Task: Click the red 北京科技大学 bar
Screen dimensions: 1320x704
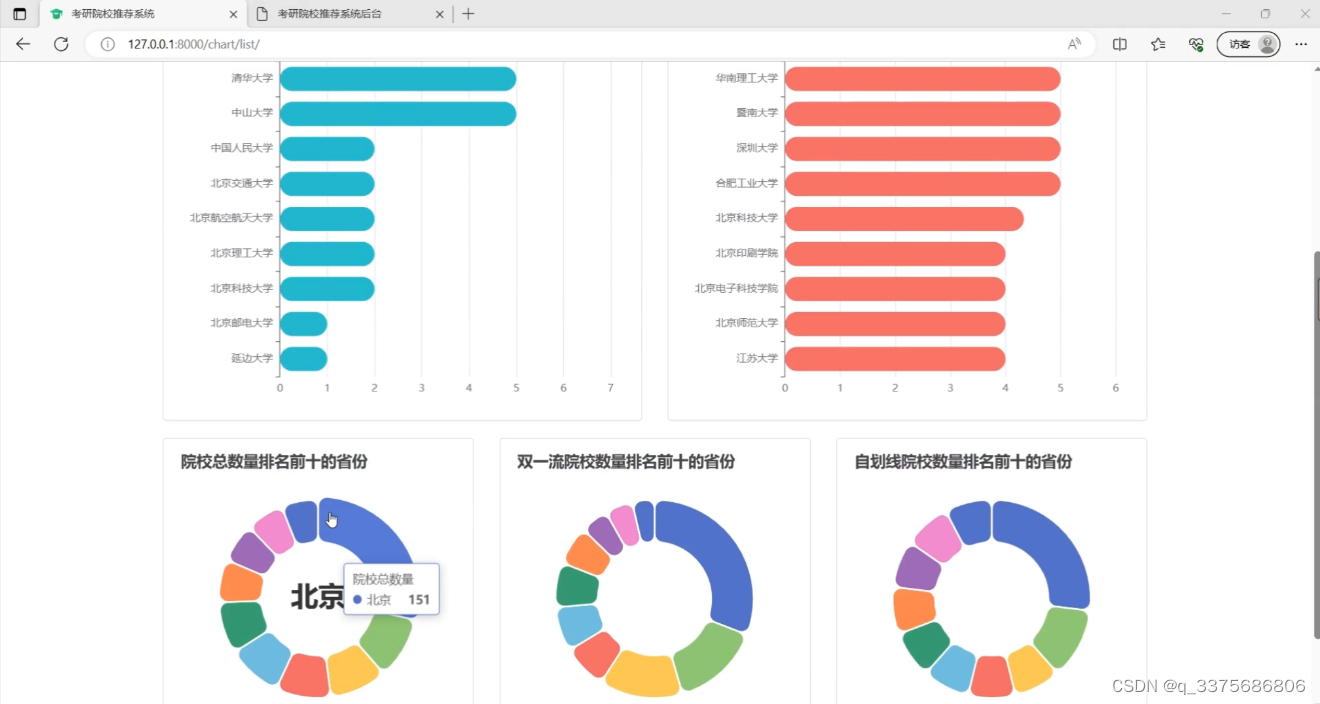Action: [x=904, y=218]
